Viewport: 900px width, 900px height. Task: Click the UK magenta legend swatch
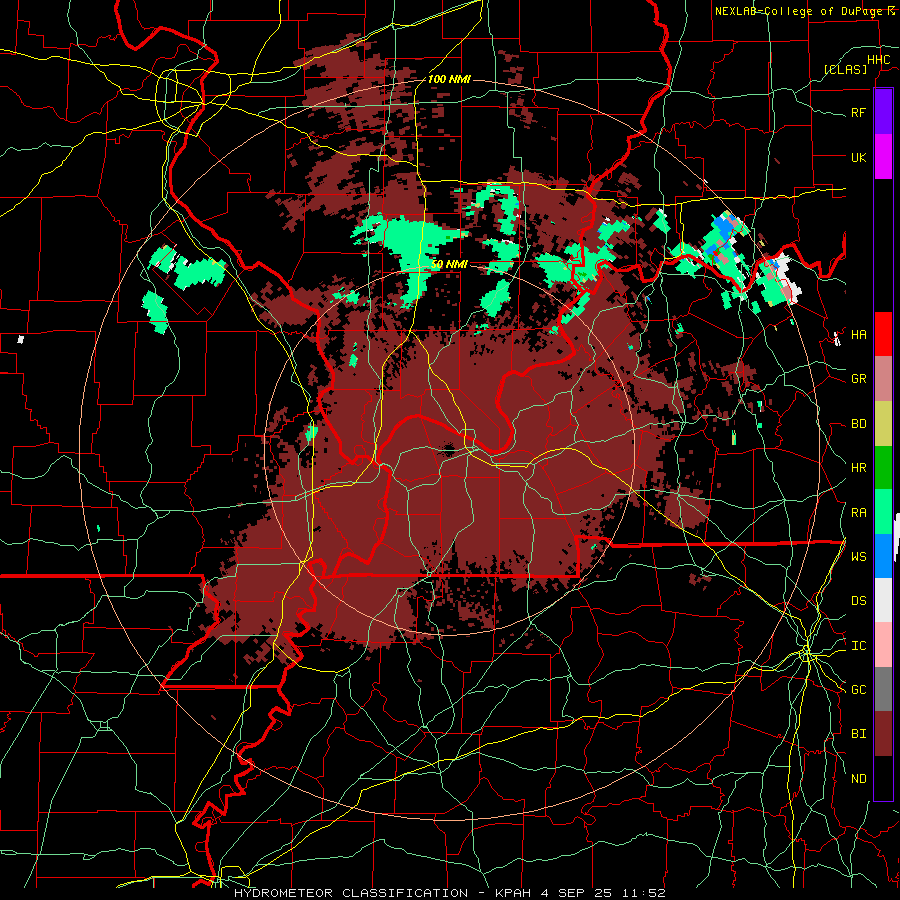click(x=883, y=157)
